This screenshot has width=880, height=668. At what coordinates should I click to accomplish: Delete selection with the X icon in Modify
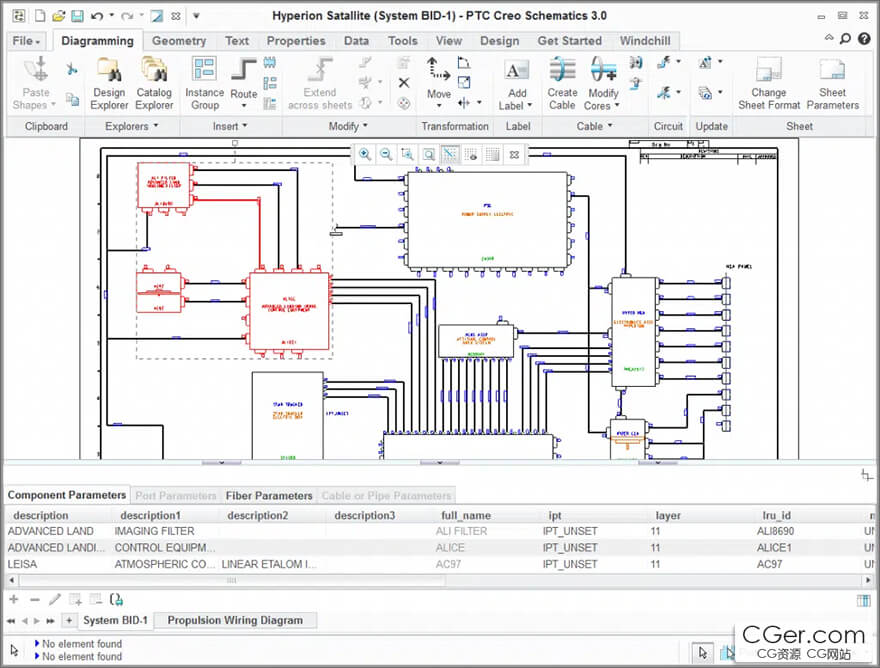pyautogui.click(x=404, y=83)
